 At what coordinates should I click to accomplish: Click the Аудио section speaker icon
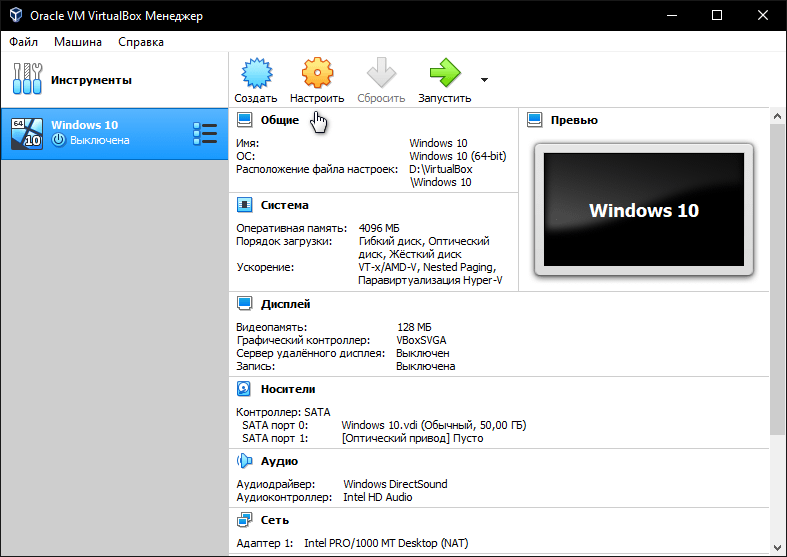244,461
